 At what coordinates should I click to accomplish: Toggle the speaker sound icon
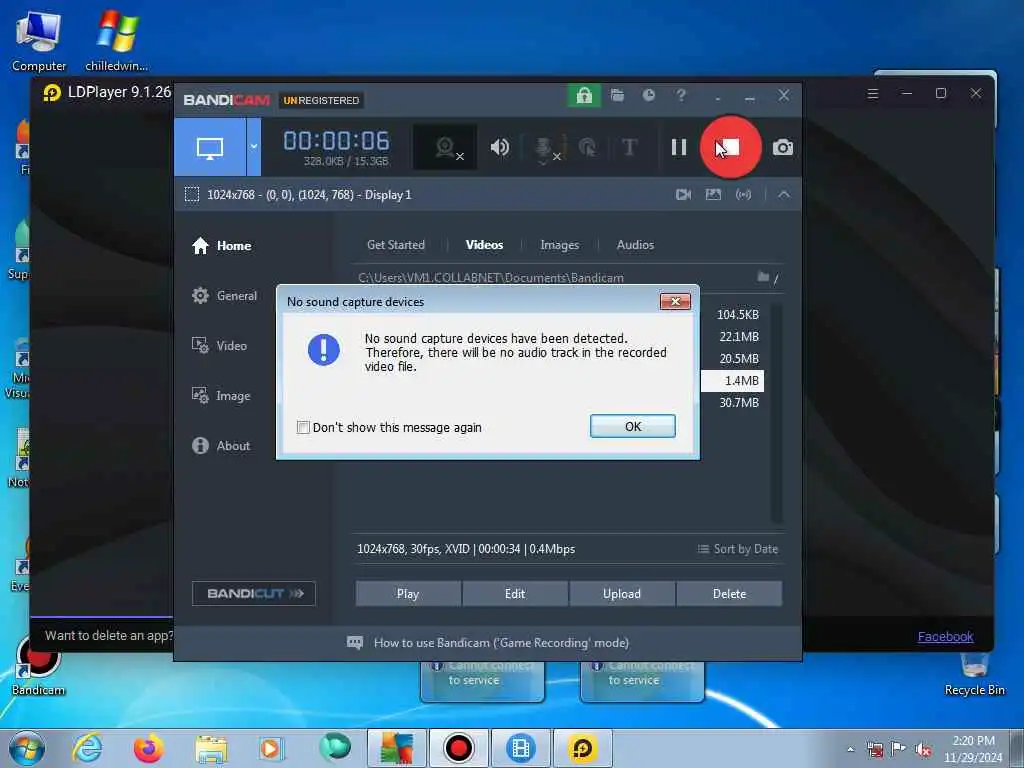[x=500, y=147]
